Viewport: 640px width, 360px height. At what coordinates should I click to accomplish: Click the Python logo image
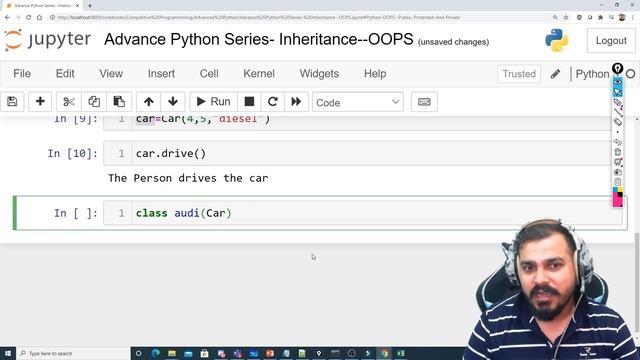pyautogui.click(x=557, y=40)
